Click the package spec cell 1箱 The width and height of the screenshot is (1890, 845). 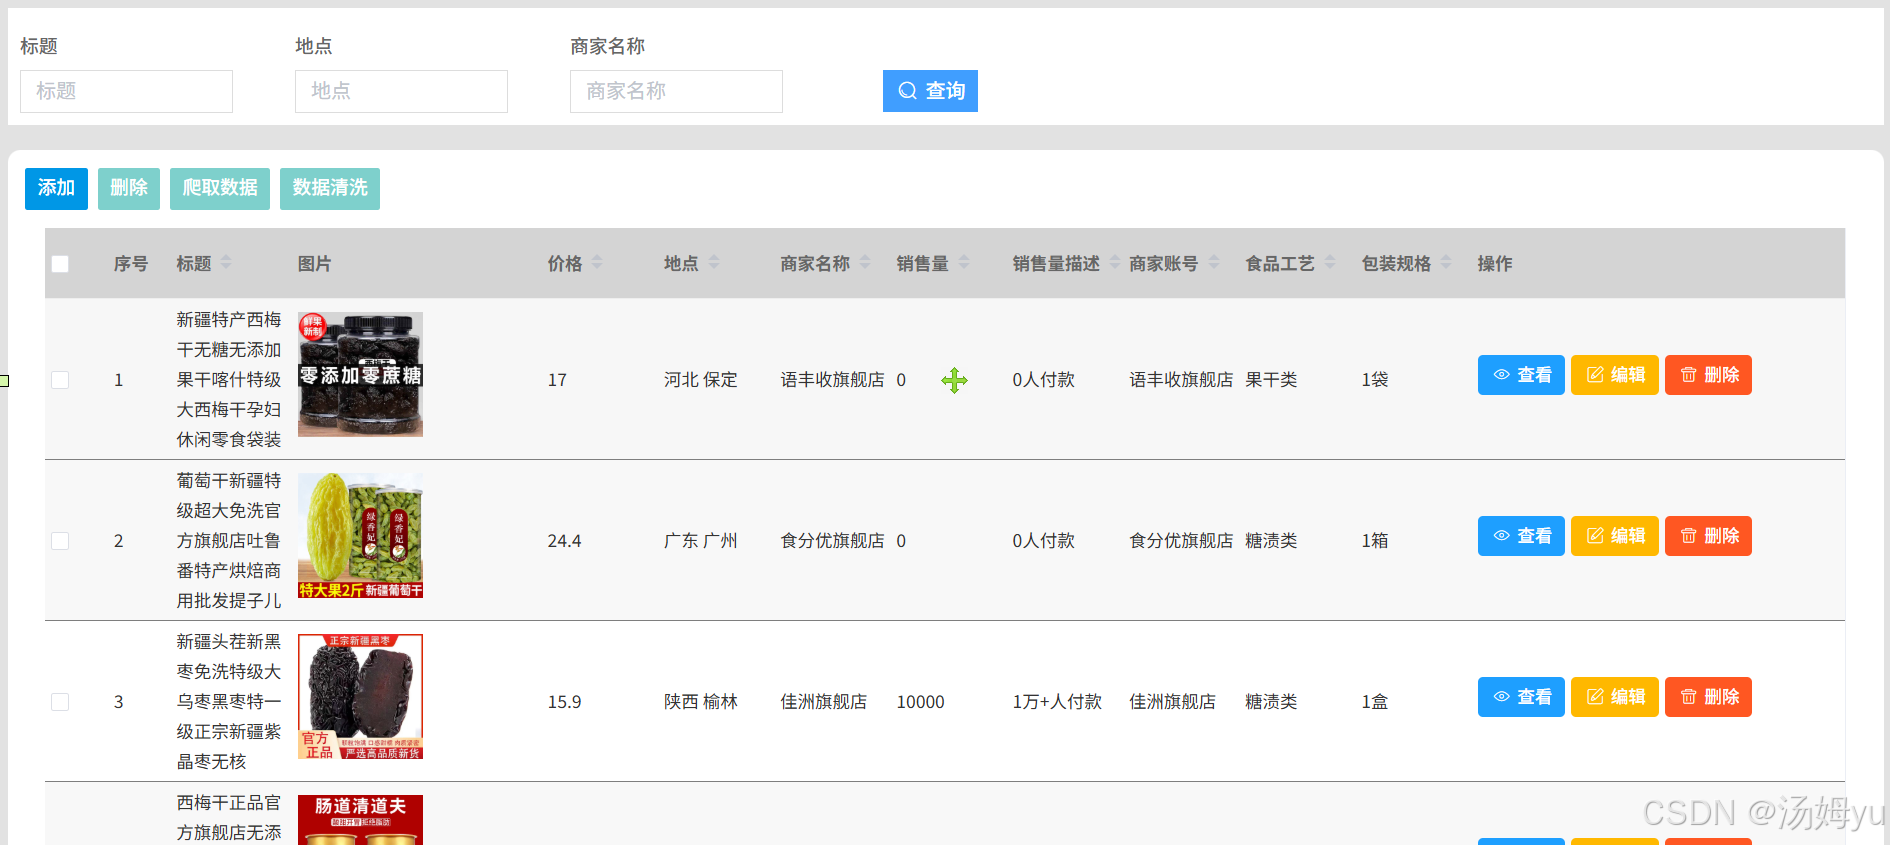1375,541
